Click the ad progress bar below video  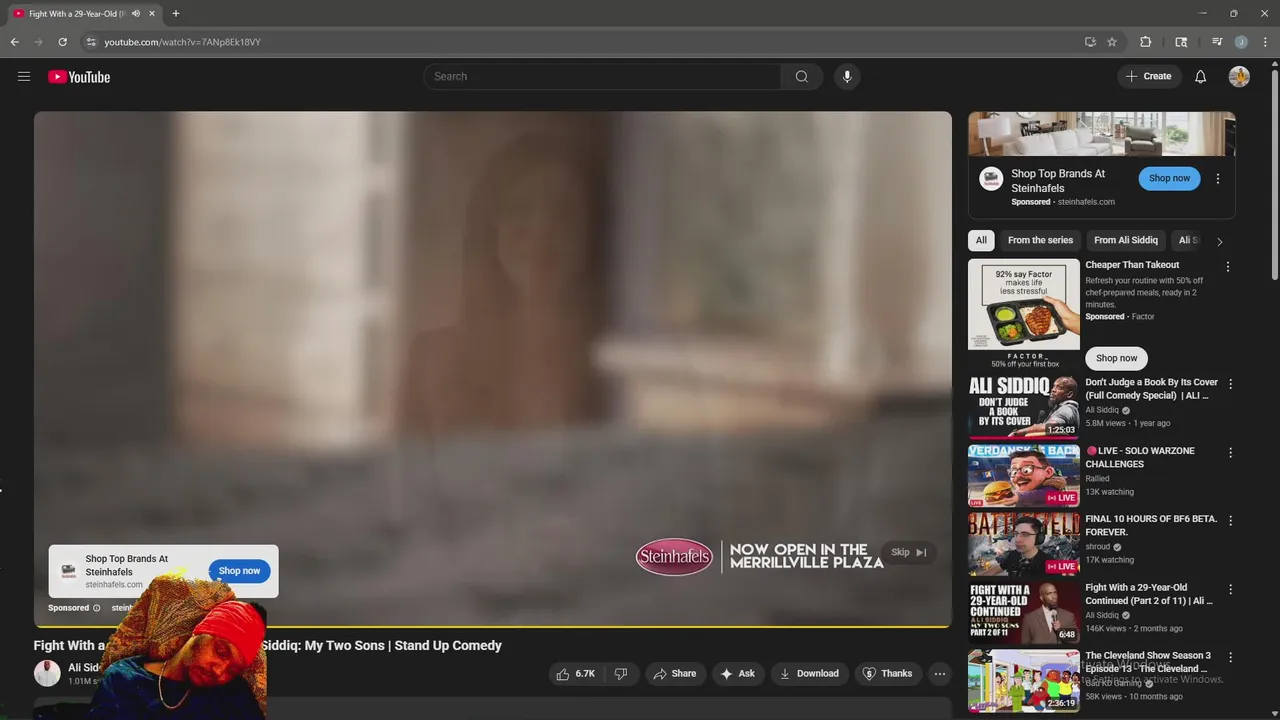pyautogui.click(x=493, y=627)
